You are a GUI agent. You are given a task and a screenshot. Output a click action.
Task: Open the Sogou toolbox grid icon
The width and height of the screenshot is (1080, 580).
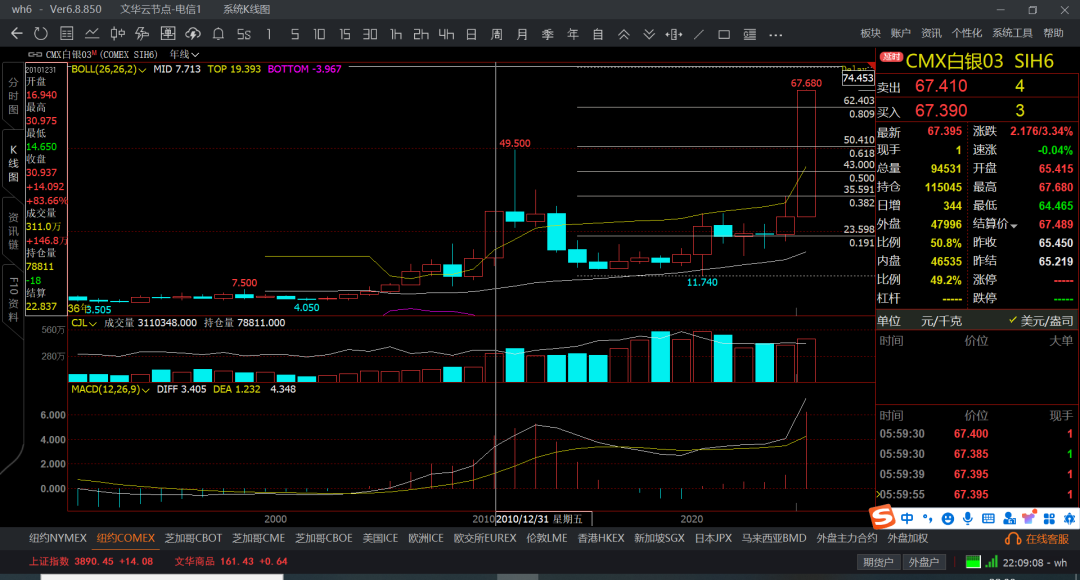click(x=1049, y=519)
